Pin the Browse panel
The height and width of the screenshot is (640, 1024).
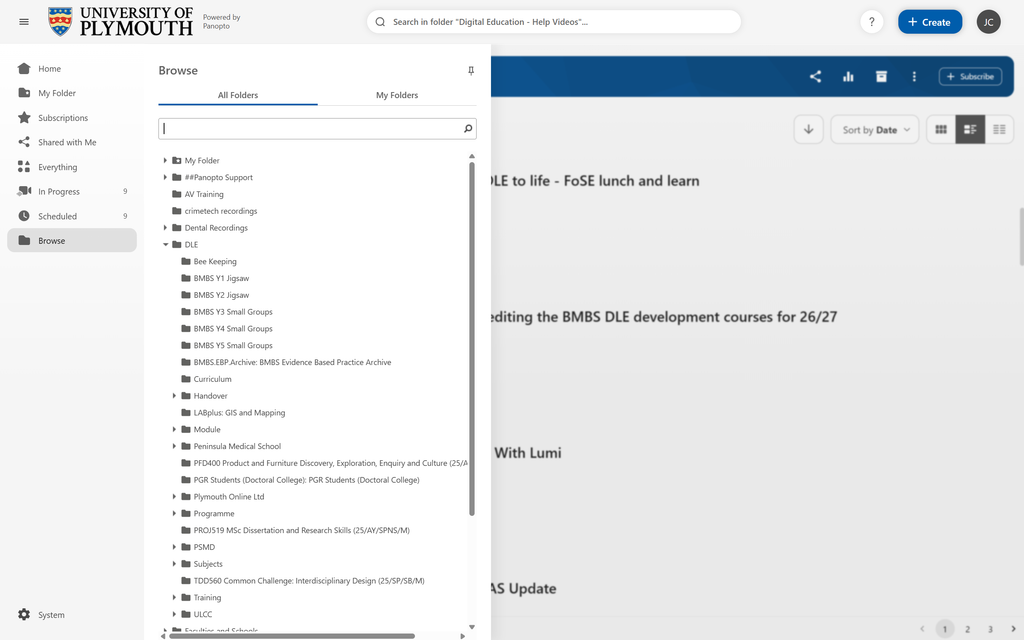pyautogui.click(x=471, y=71)
